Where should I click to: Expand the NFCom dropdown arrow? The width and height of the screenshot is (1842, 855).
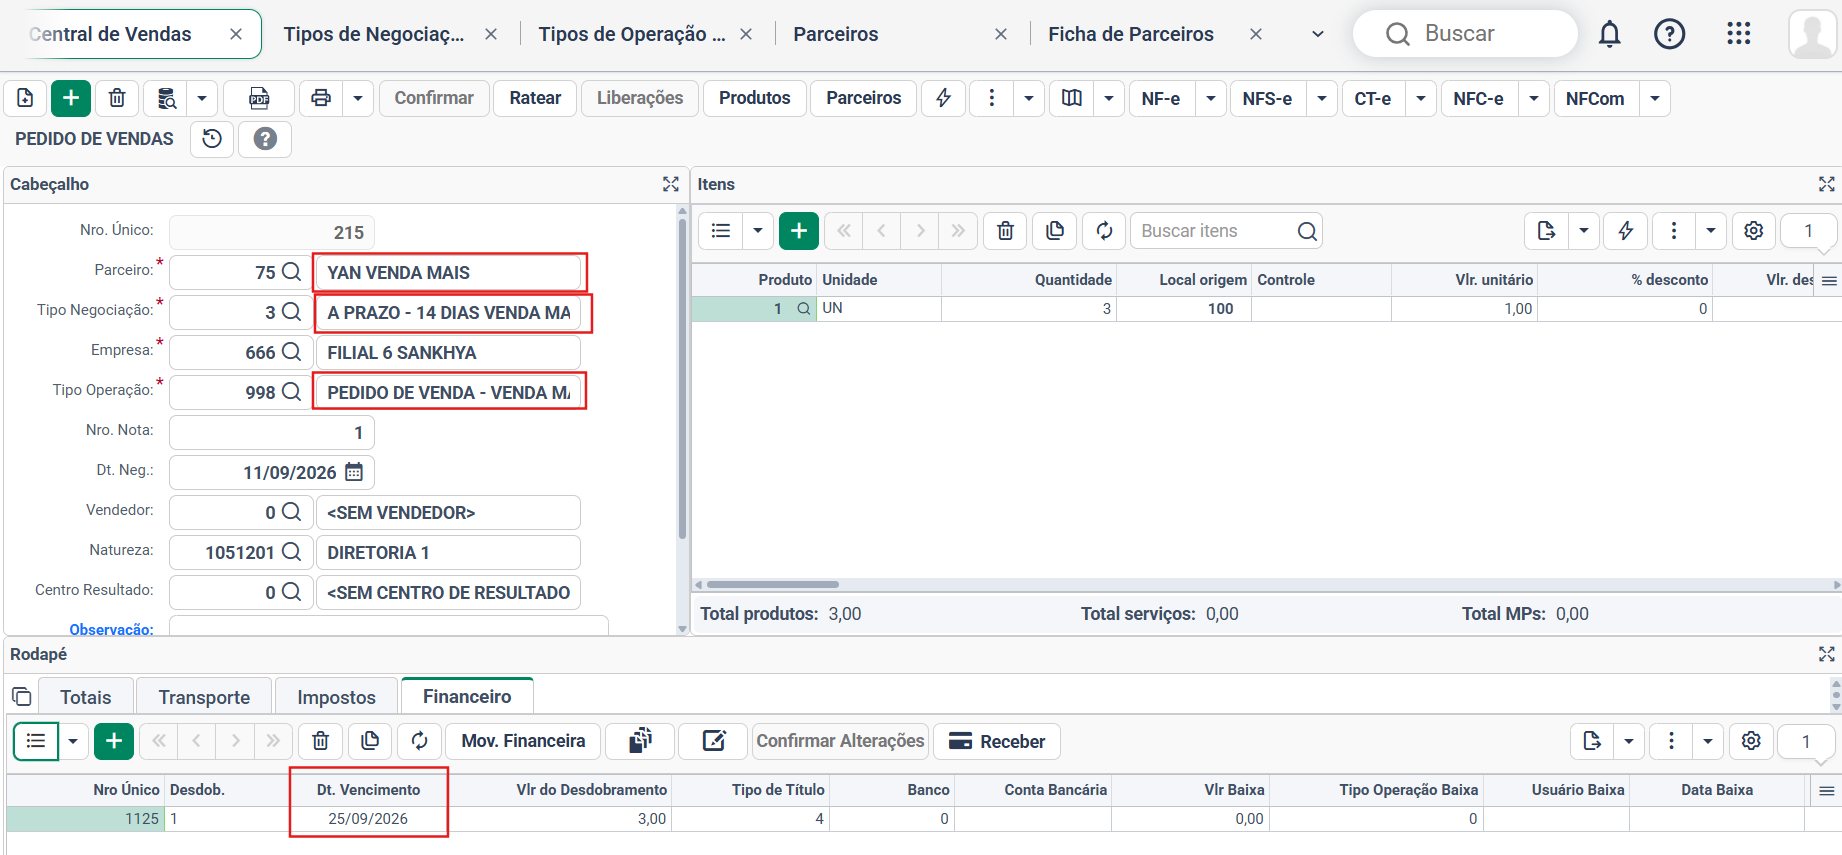pos(1655,98)
